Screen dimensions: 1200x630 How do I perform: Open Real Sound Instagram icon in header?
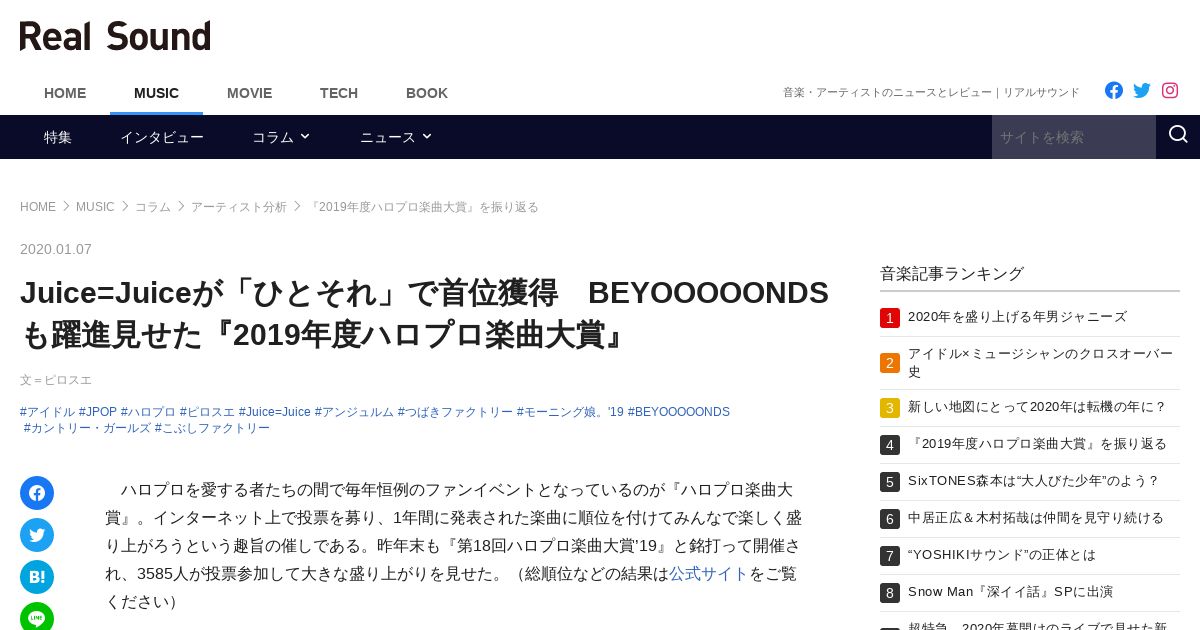(x=1170, y=90)
